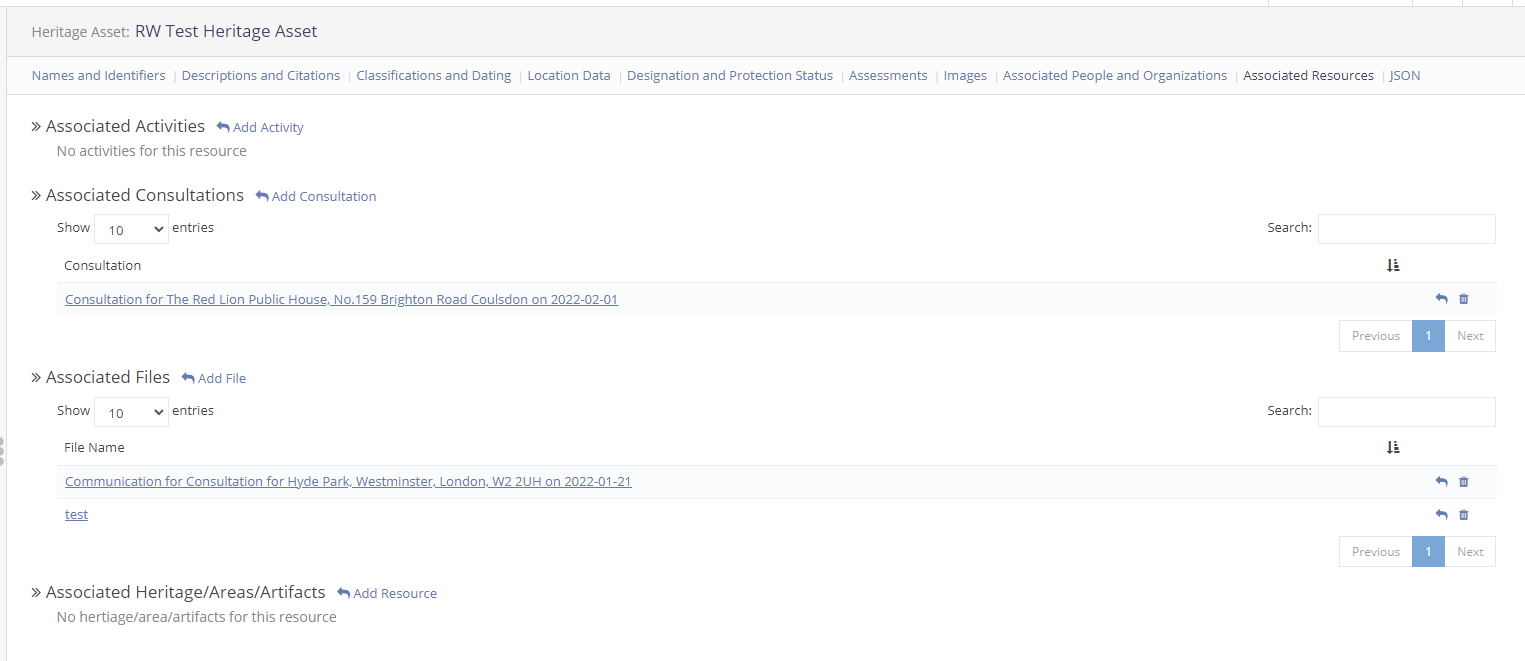Remove the Hyde Park communication file with the trash icon
Image resolution: width=1525 pixels, height=661 pixels.
pyautogui.click(x=1463, y=481)
